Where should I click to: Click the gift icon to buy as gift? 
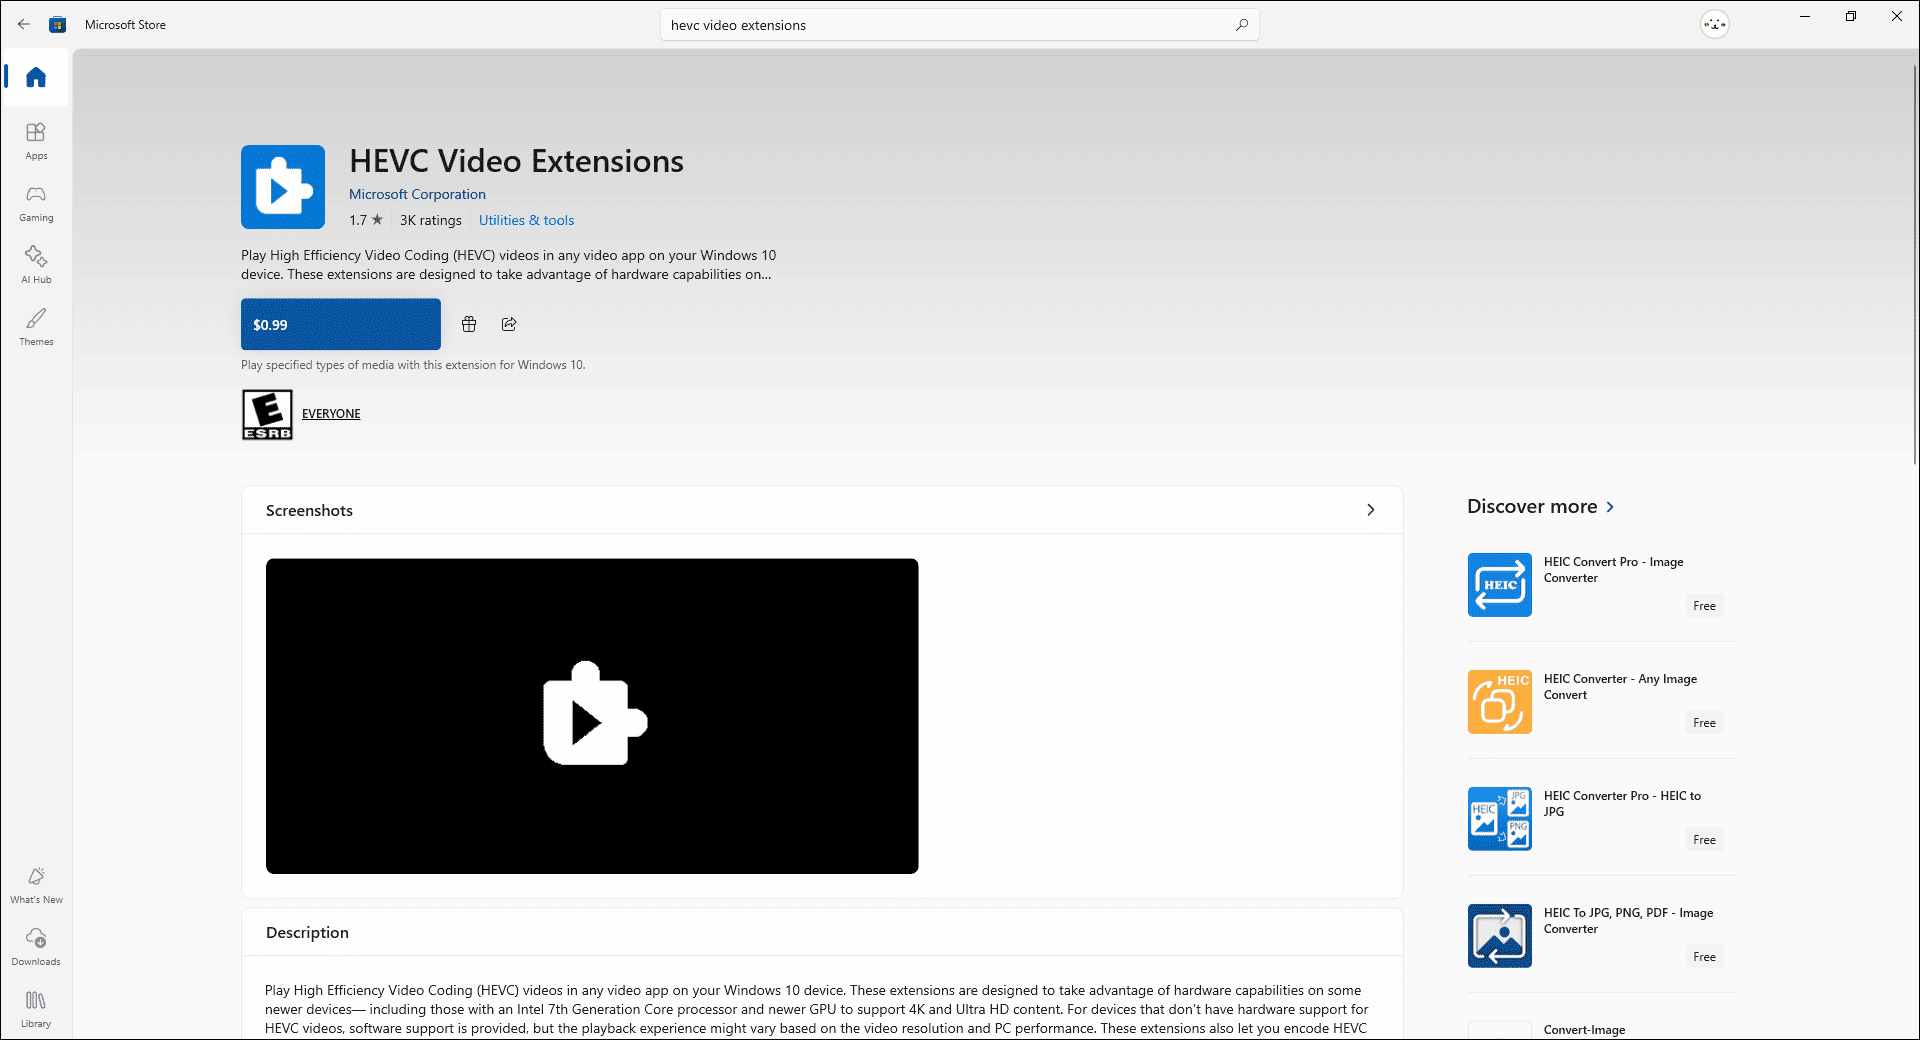(469, 324)
